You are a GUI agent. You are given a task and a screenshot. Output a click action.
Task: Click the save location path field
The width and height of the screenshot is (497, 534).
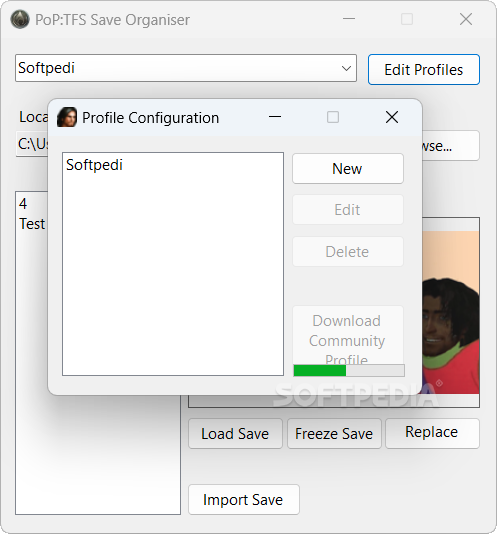tap(32, 144)
